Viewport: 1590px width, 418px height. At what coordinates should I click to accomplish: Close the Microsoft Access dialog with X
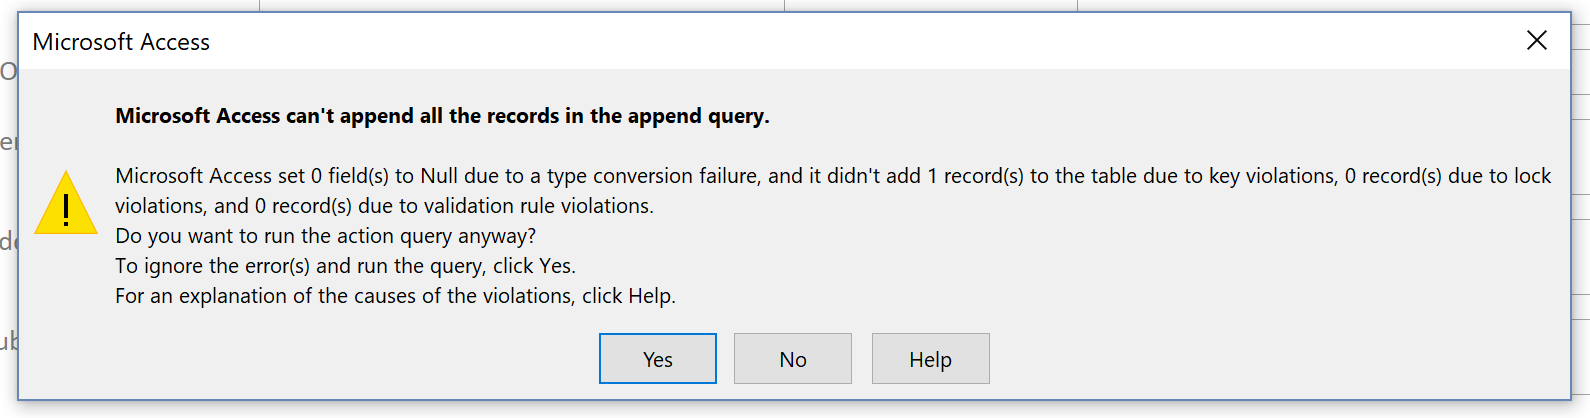(1536, 40)
